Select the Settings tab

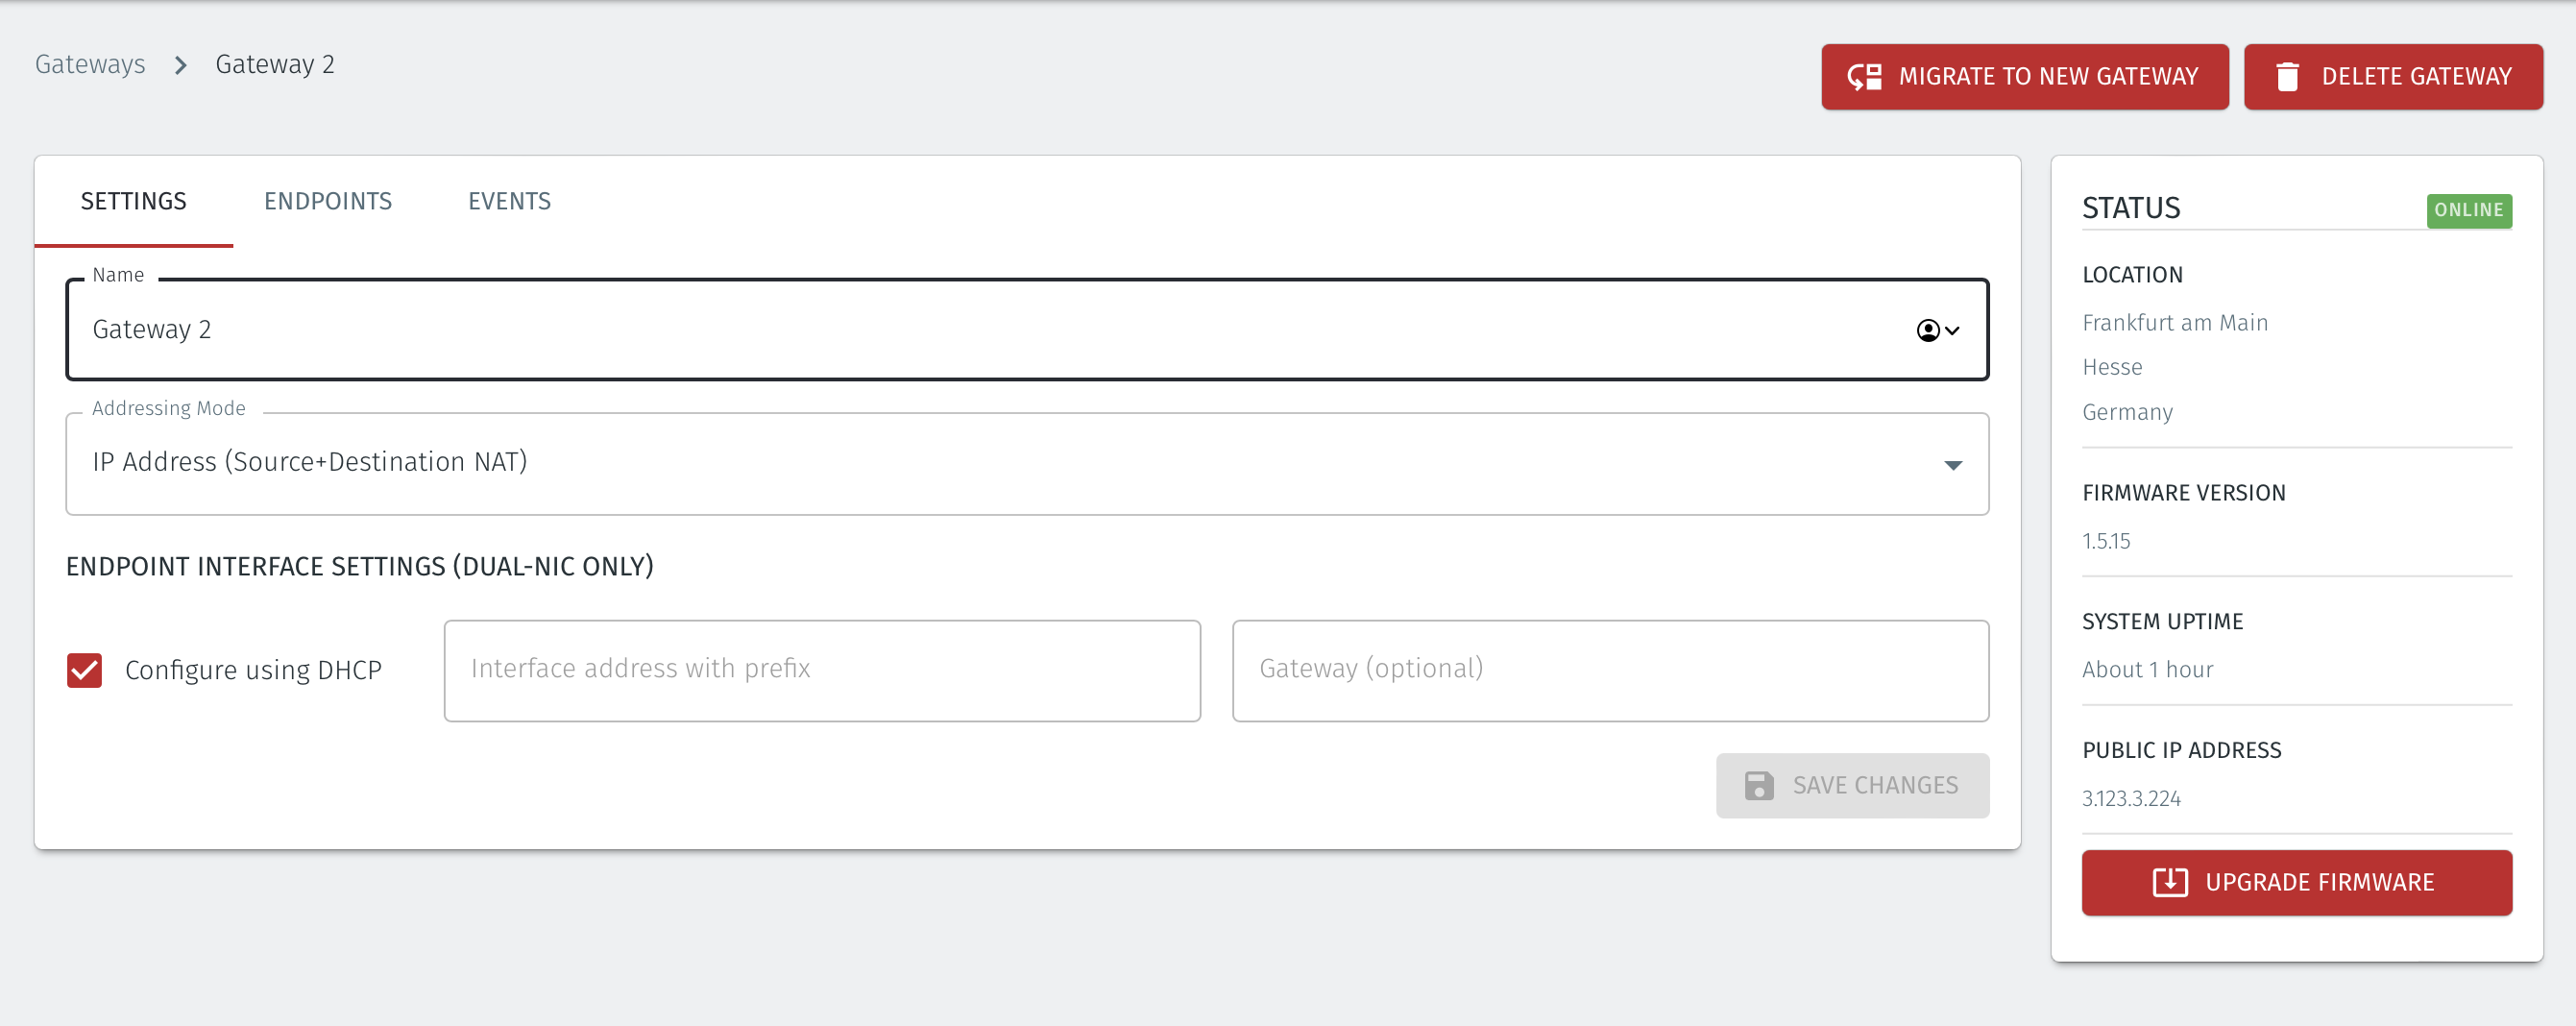pos(134,201)
